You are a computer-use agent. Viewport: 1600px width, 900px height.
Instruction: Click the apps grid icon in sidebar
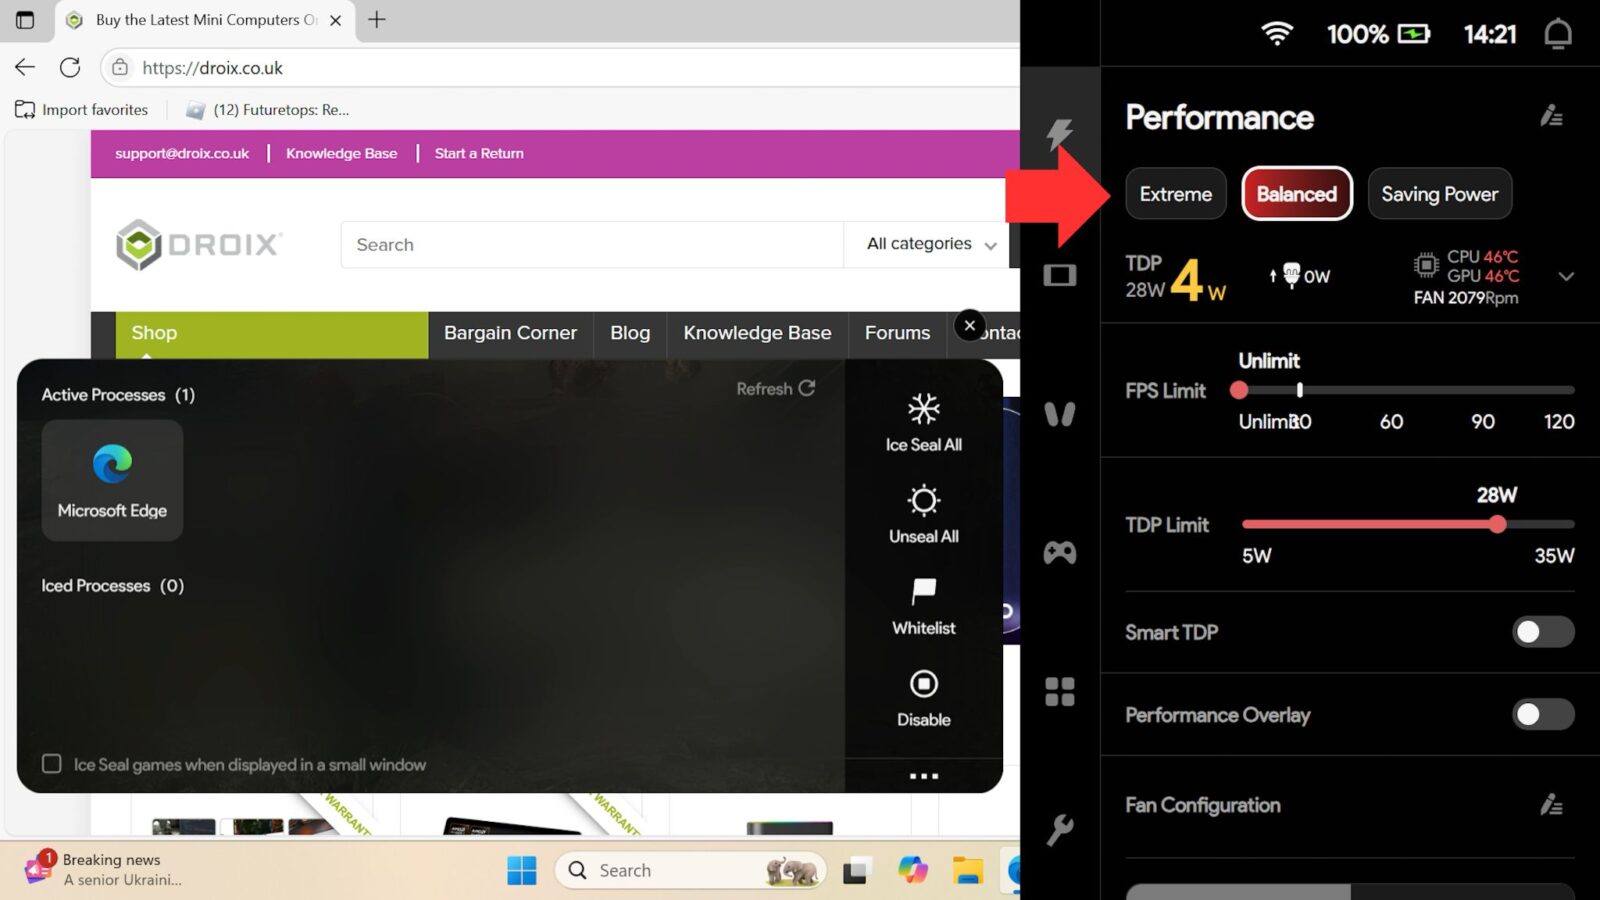tap(1060, 691)
